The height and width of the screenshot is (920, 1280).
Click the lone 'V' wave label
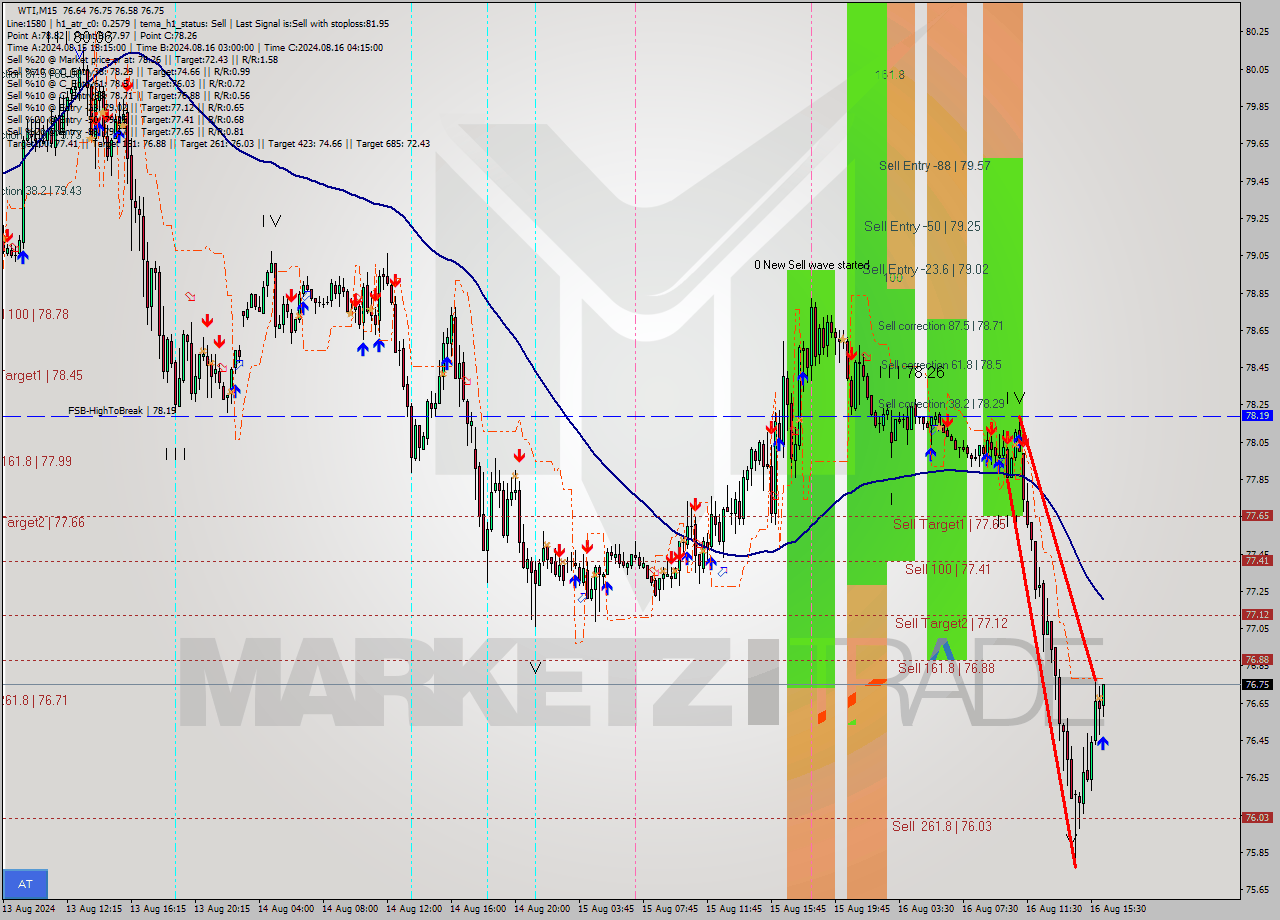point(536,667)
